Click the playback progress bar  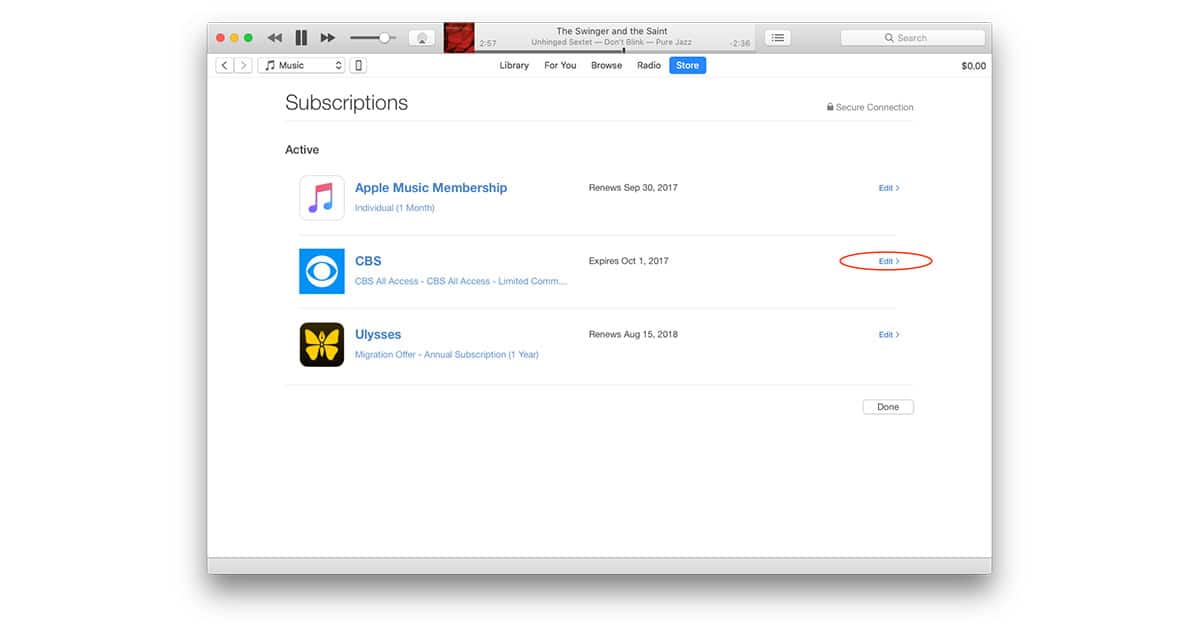coord(614,51)
